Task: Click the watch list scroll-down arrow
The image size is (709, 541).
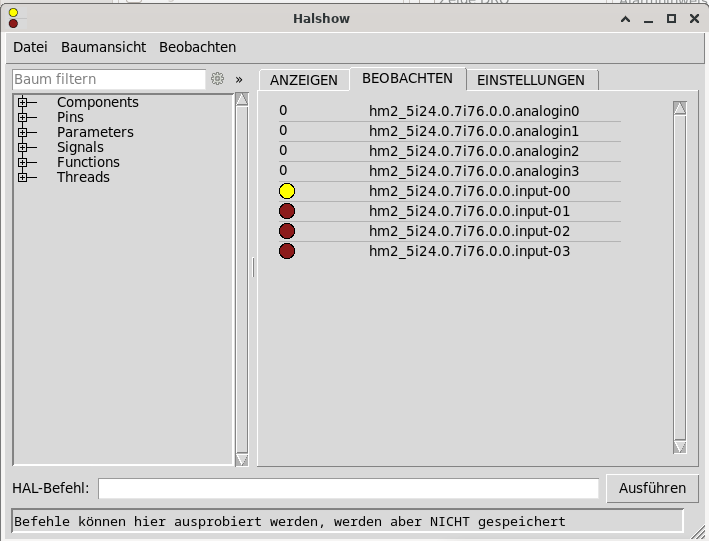Action: [680, 447]
